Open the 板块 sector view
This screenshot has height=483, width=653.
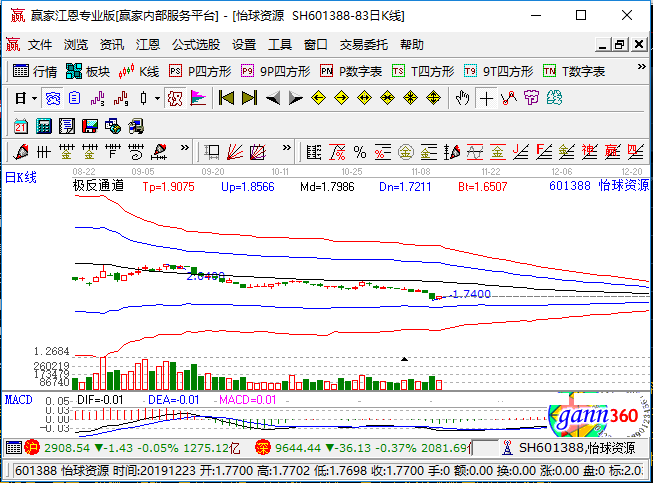click(x=88, y=72)
